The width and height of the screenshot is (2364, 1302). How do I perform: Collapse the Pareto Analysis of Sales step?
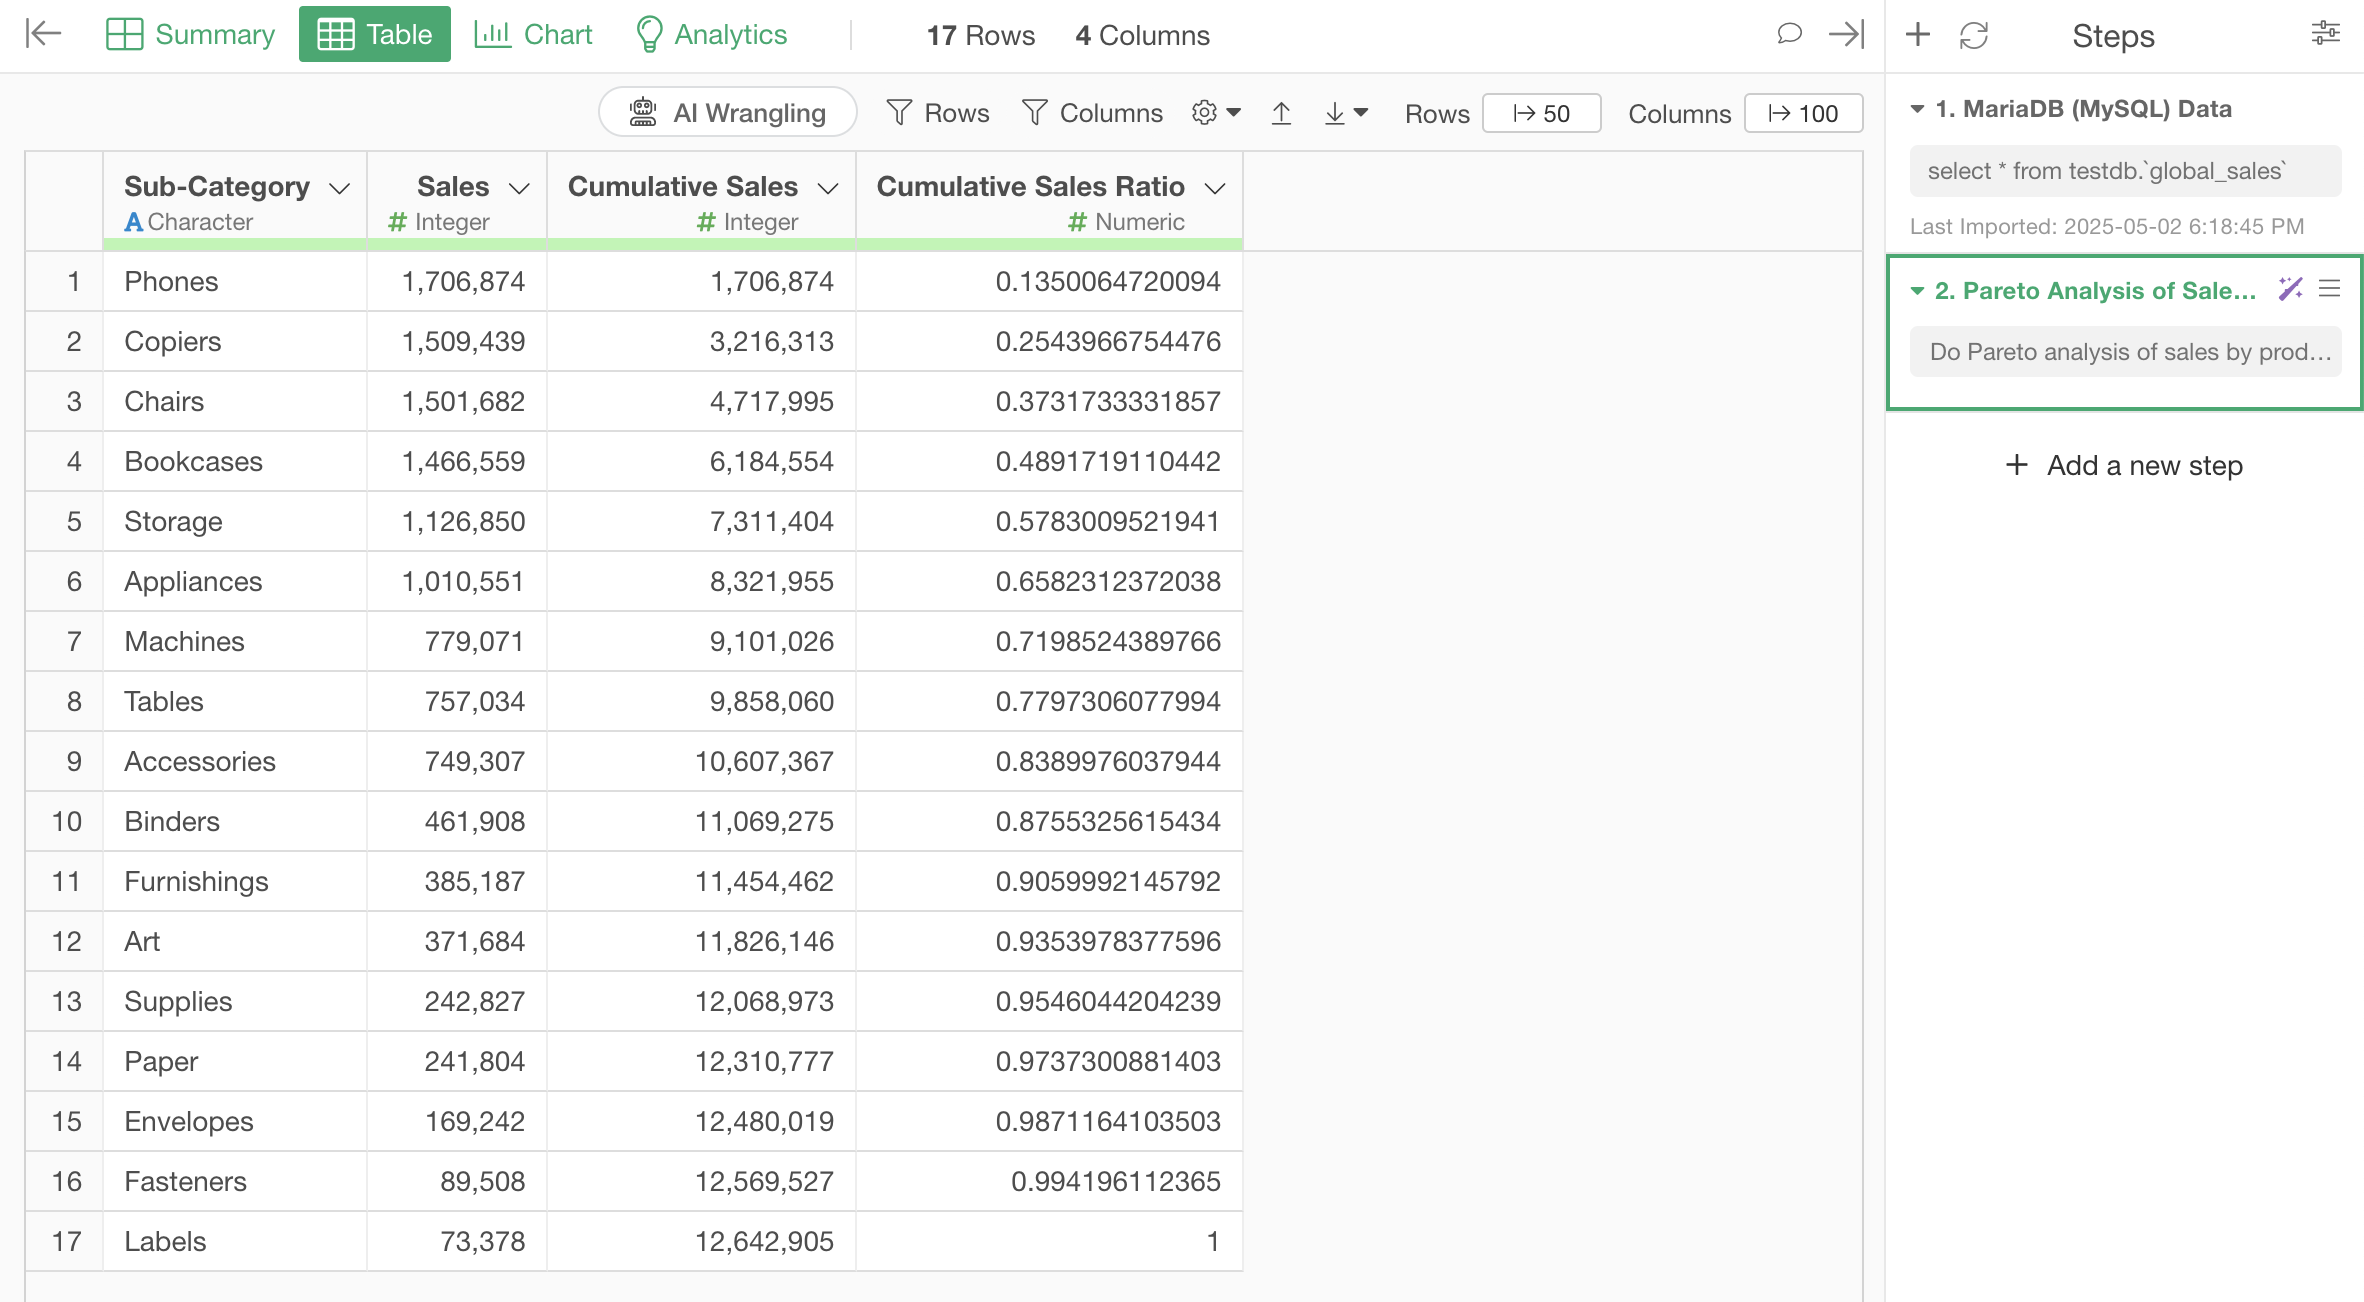tap(1917, 291)
